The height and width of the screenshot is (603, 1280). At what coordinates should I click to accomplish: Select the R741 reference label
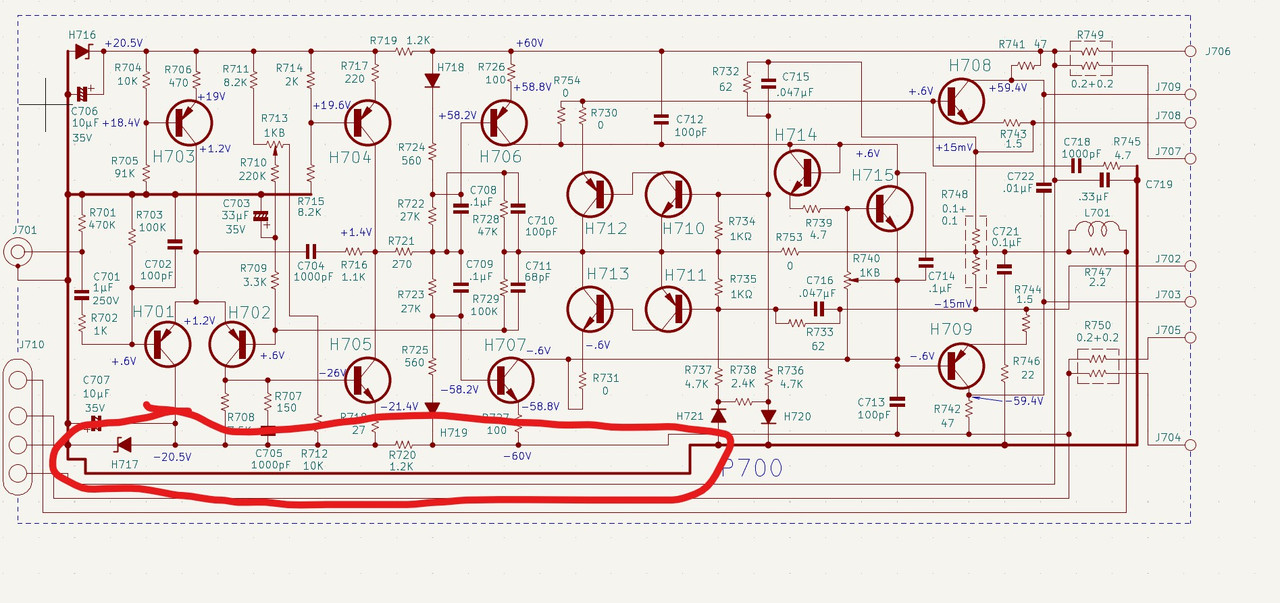tap(1012, 44)
